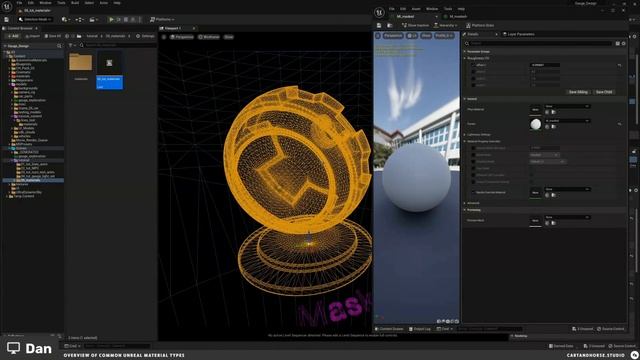This screenshot has width=640, height=360.
Task: Open the Asset menu in the material editor
Action: (416, 9)
